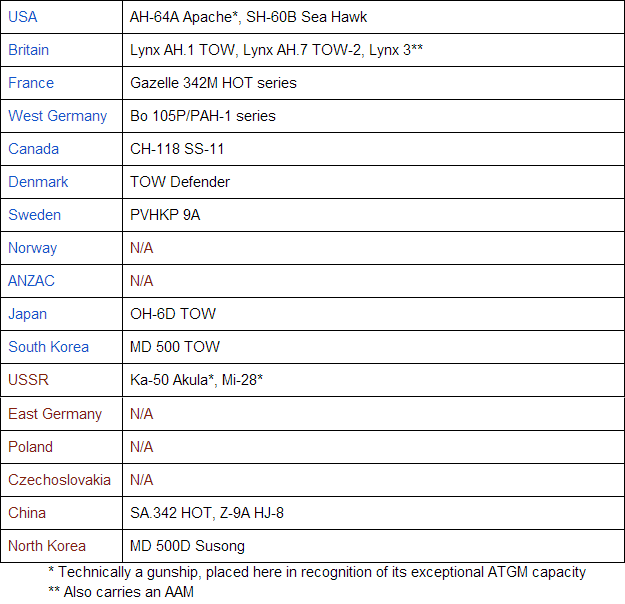Viewport: 625px width, 604px height.
Task: Click the 'Gazelle 342M HOT series' cell
Action: (373, 83)
